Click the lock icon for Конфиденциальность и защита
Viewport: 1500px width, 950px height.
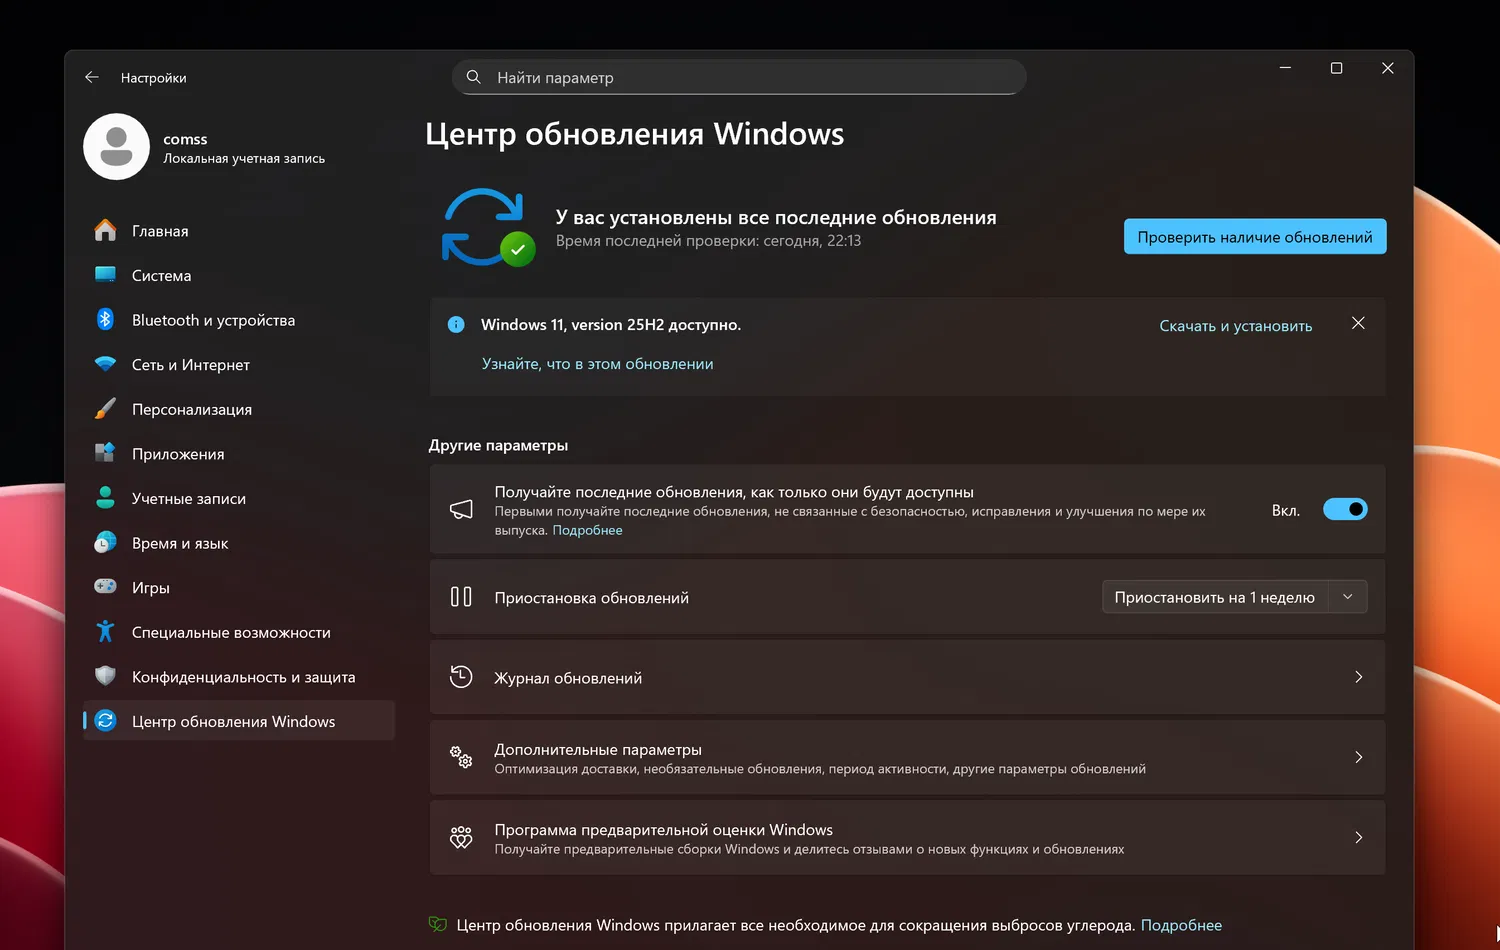pyautogui.click(x=105, y=676)
